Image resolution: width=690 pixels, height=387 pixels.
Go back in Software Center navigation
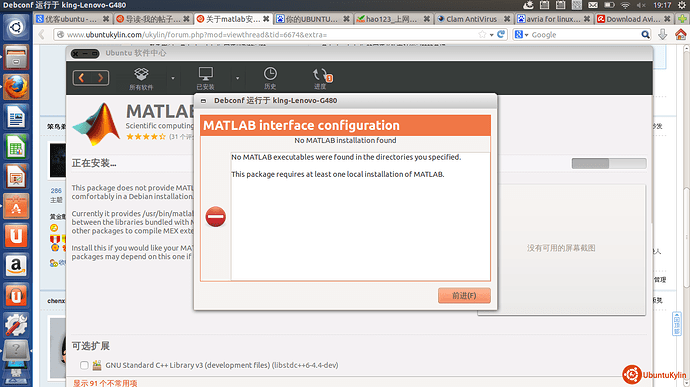pos(82,78)
